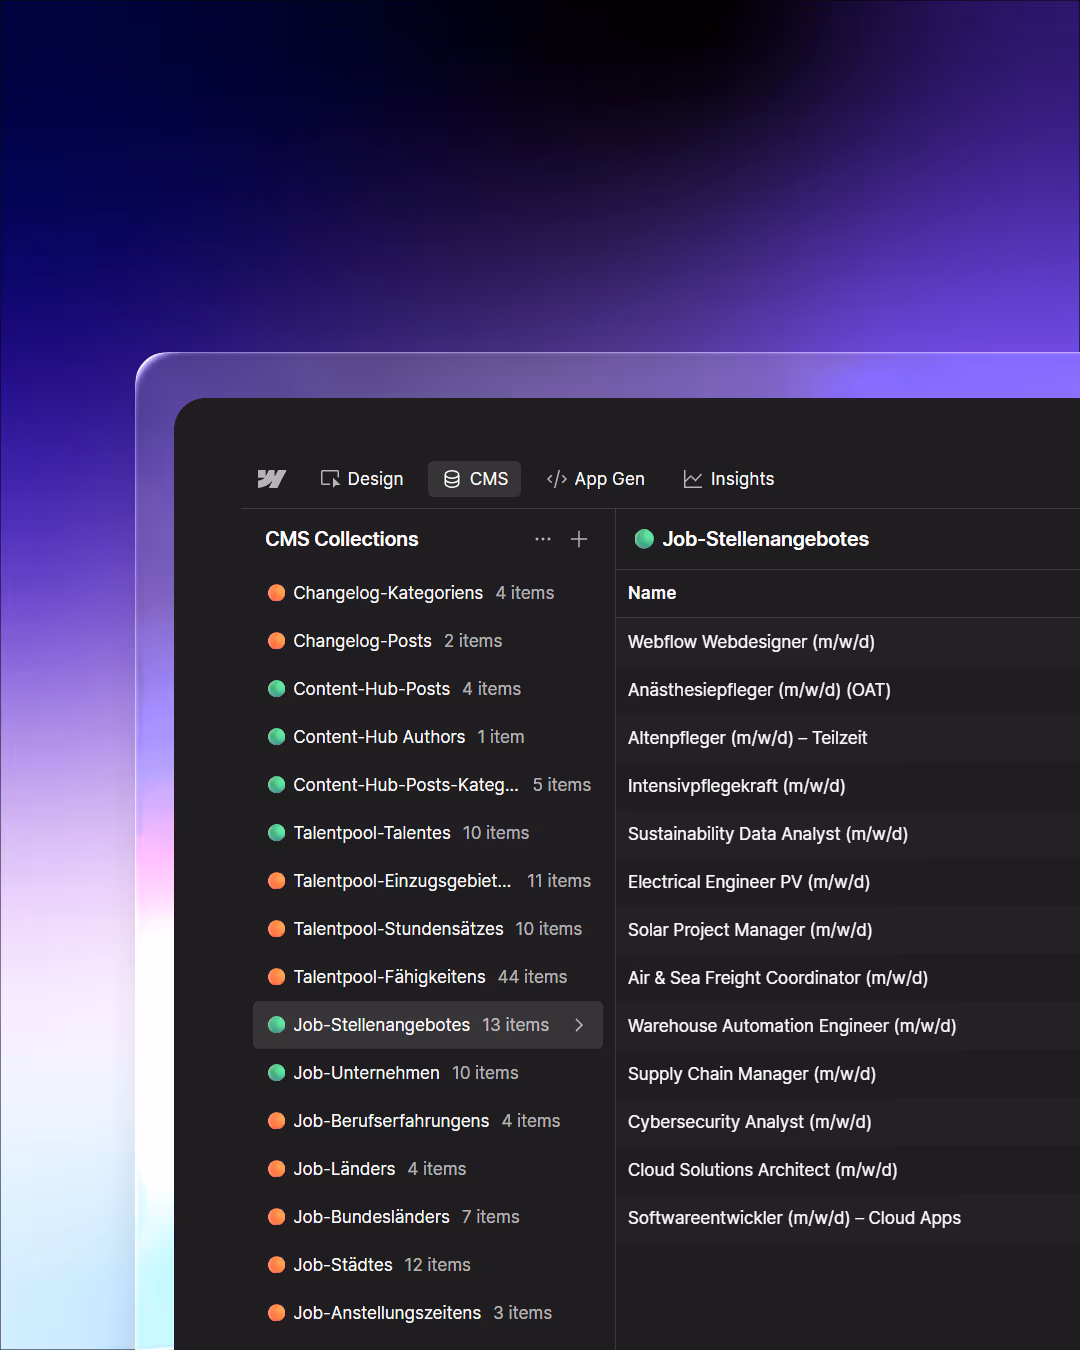Screen dimensions: 1080x1350
Task: Select the Job-Stellenangebotes collection row
Action: pos(428,1025)
